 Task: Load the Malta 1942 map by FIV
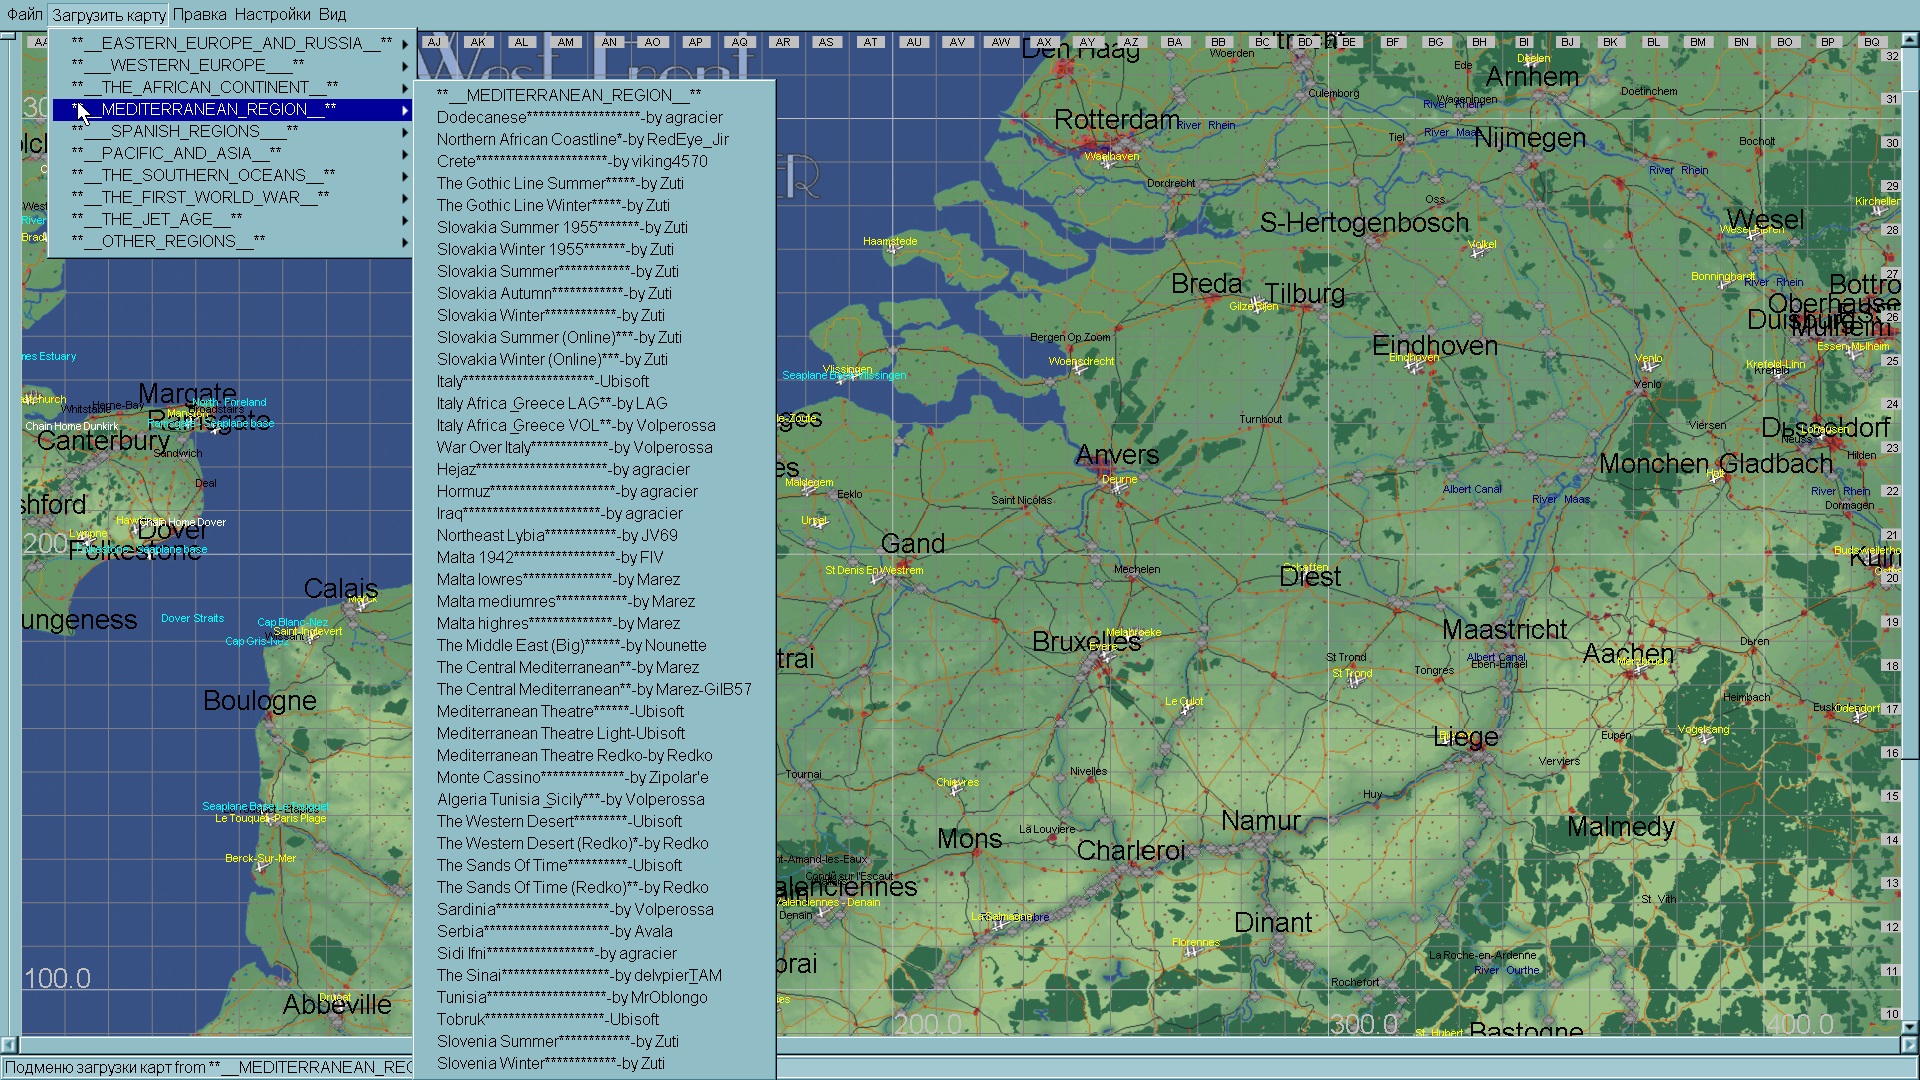coord(549,557)
